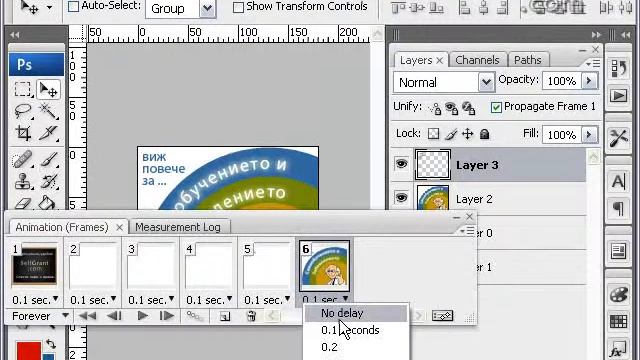Switch to the Paths tab
This screenshot has width=640, height=360.
point(527,60)
